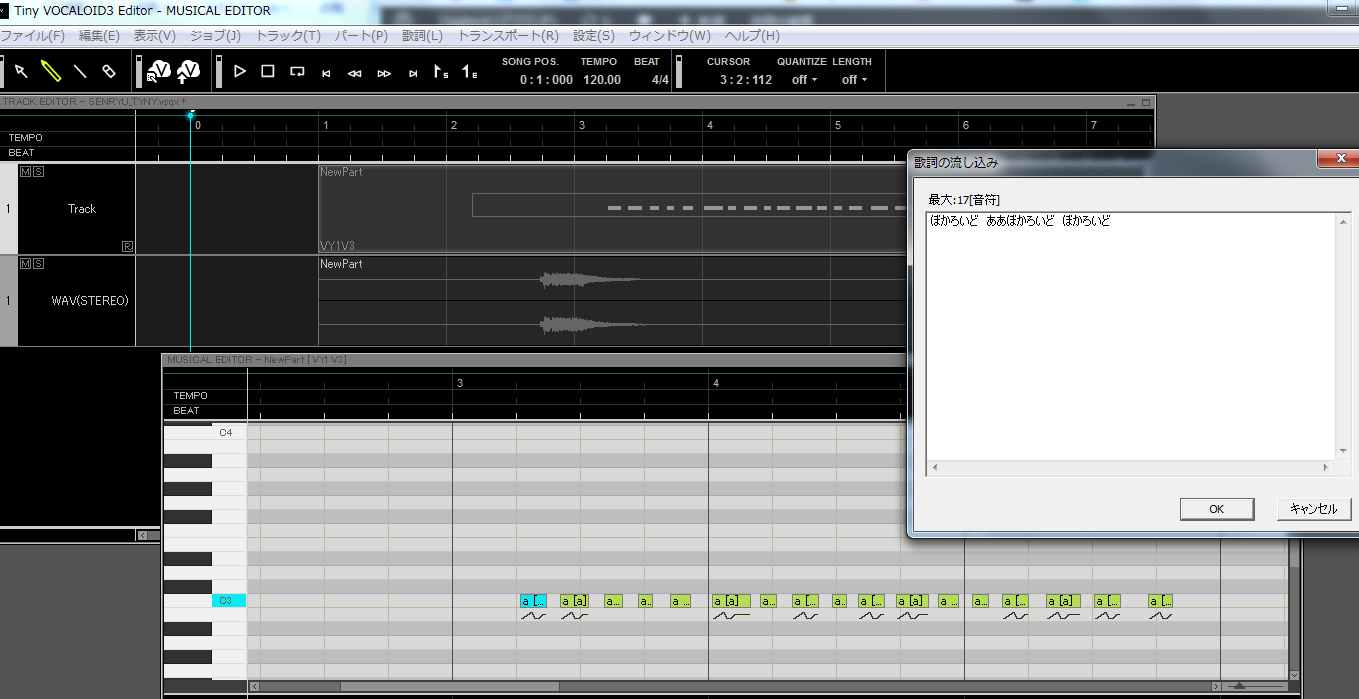1359x699 pixels.
Task: Toggle the R button on vocal Track
Action: point(128,246)
